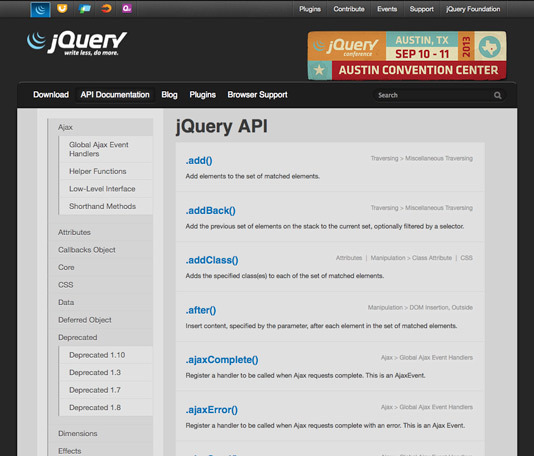Focus the Search input field
Image resolution: width=534 pixels, height=456 pixels.
(439, 95)
